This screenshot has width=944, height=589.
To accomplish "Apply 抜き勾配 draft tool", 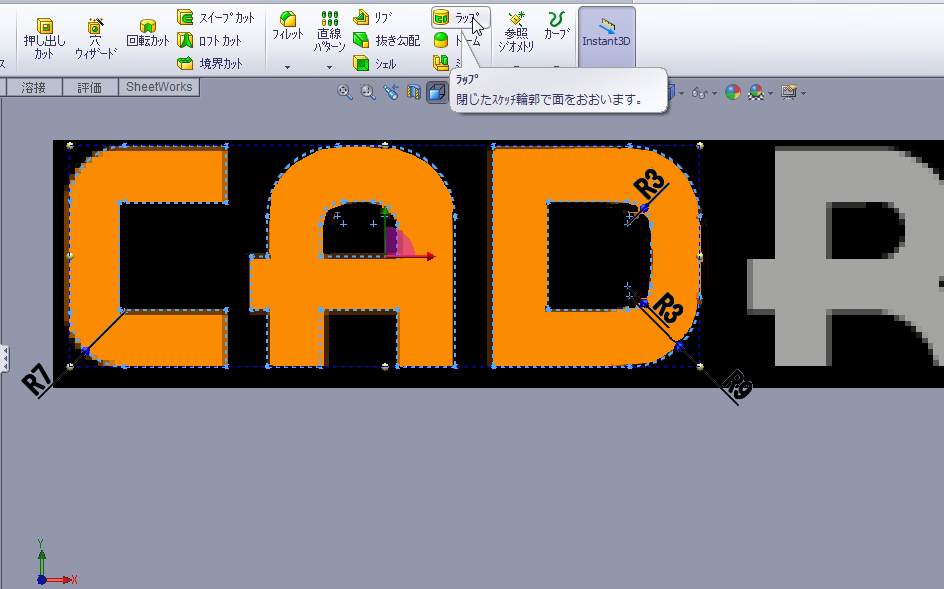I will (386, 40).
